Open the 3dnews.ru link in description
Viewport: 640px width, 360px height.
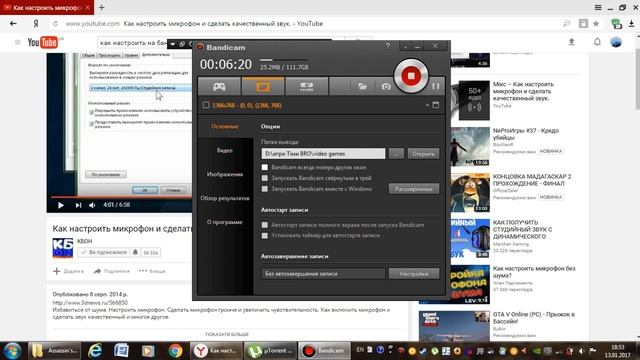tap(90, 303)
